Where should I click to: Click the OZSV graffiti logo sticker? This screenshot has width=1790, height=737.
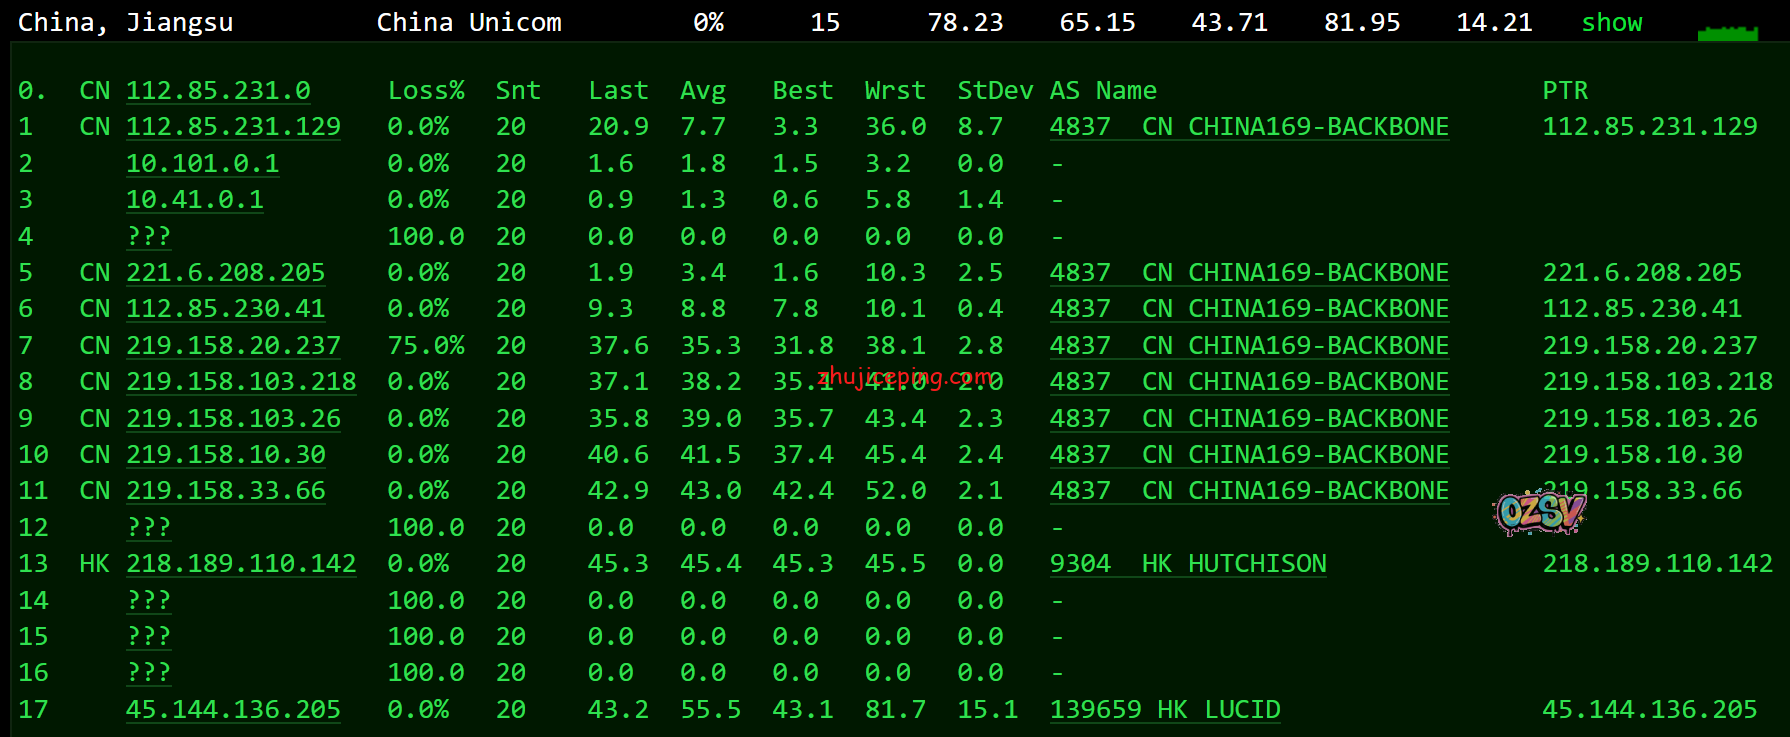pyautogui.click(x=1540, y=512)
